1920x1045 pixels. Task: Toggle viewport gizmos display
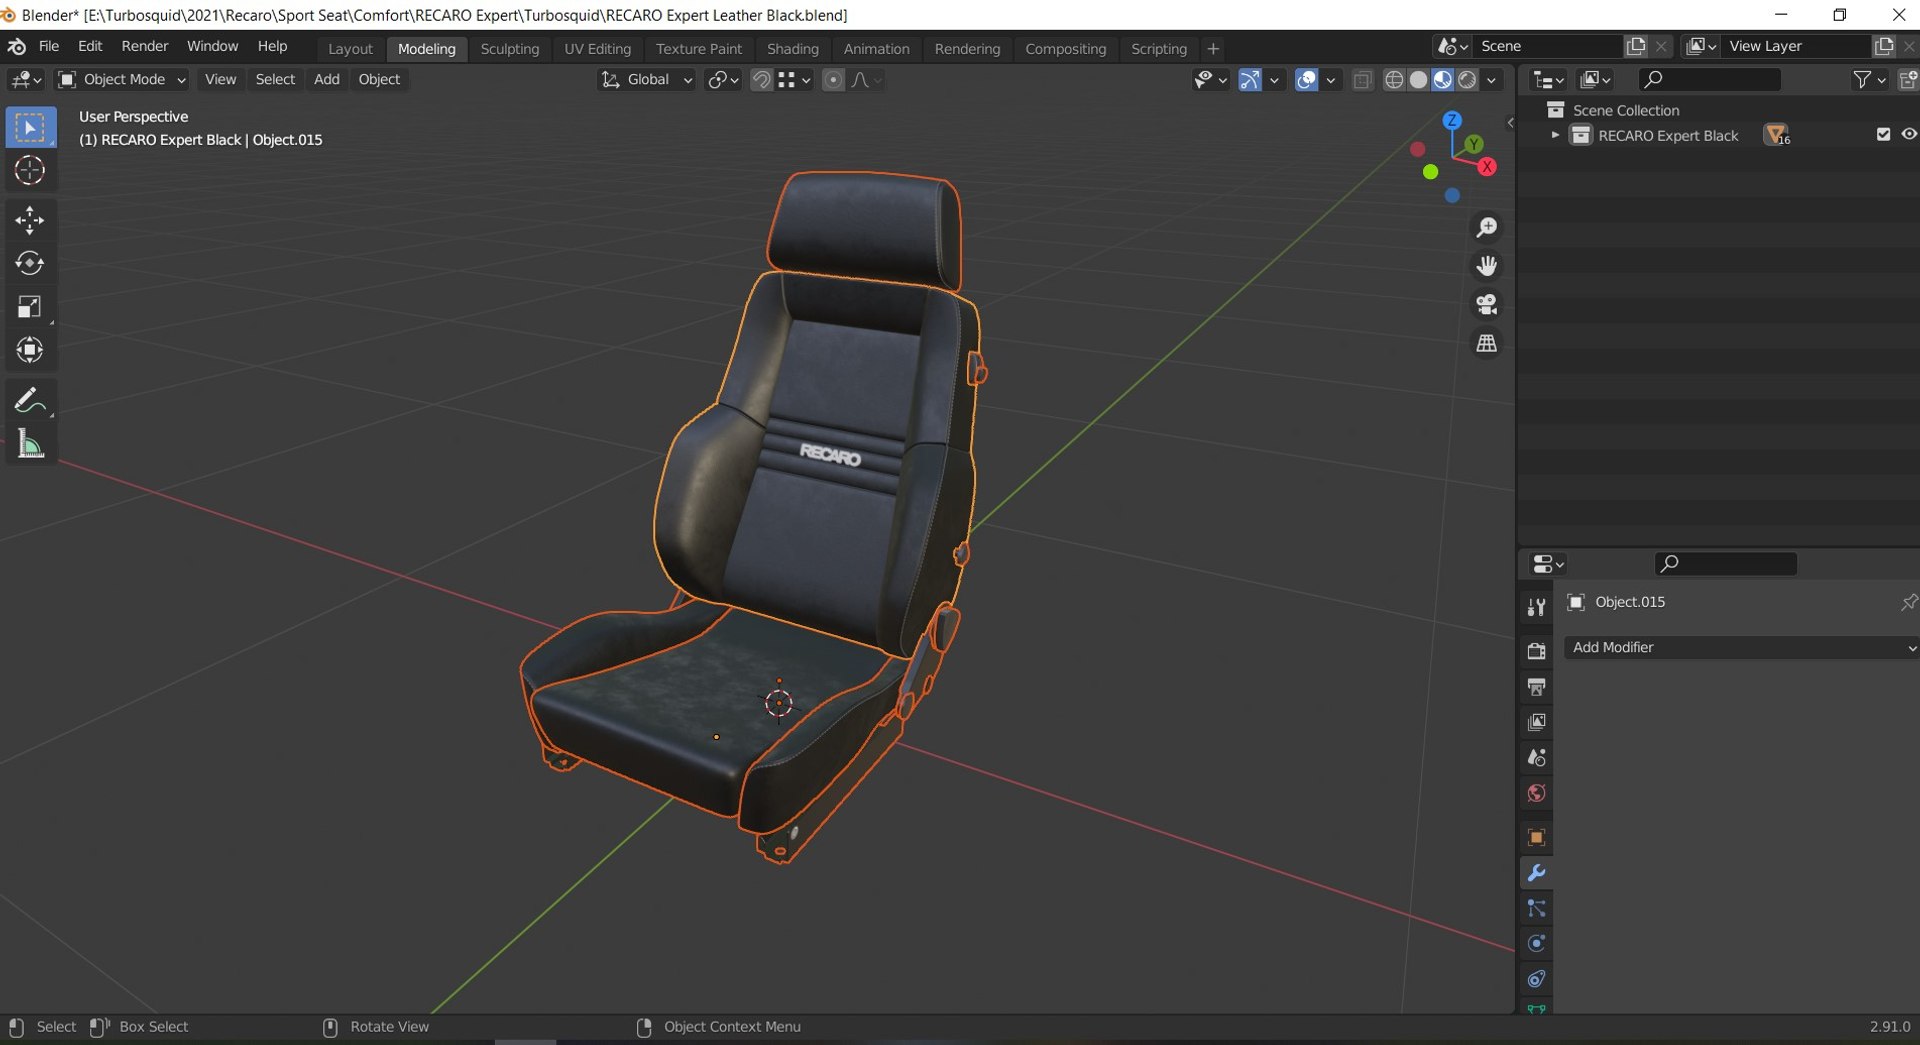pyautogui.click(x=1249, y=80)
